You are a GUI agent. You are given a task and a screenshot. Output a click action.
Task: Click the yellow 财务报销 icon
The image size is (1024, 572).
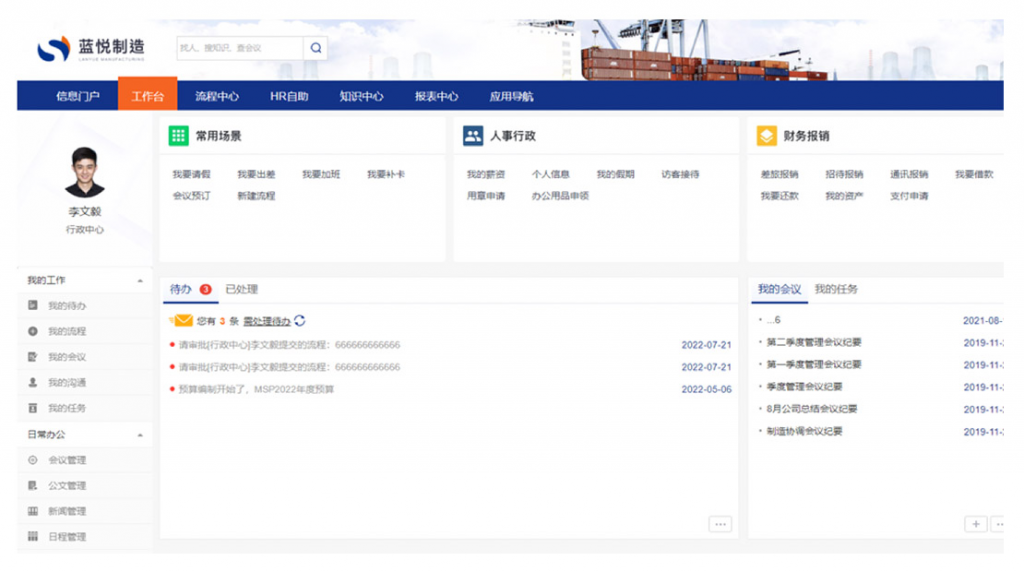pos(766,136)
